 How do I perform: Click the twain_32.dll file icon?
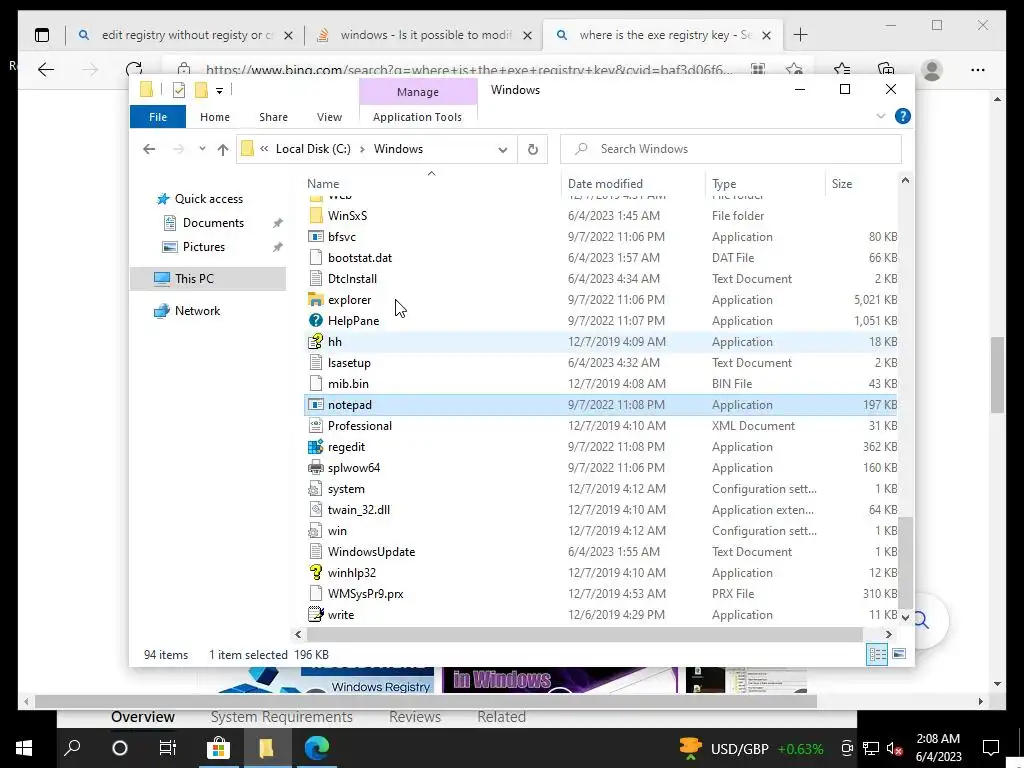315,509
